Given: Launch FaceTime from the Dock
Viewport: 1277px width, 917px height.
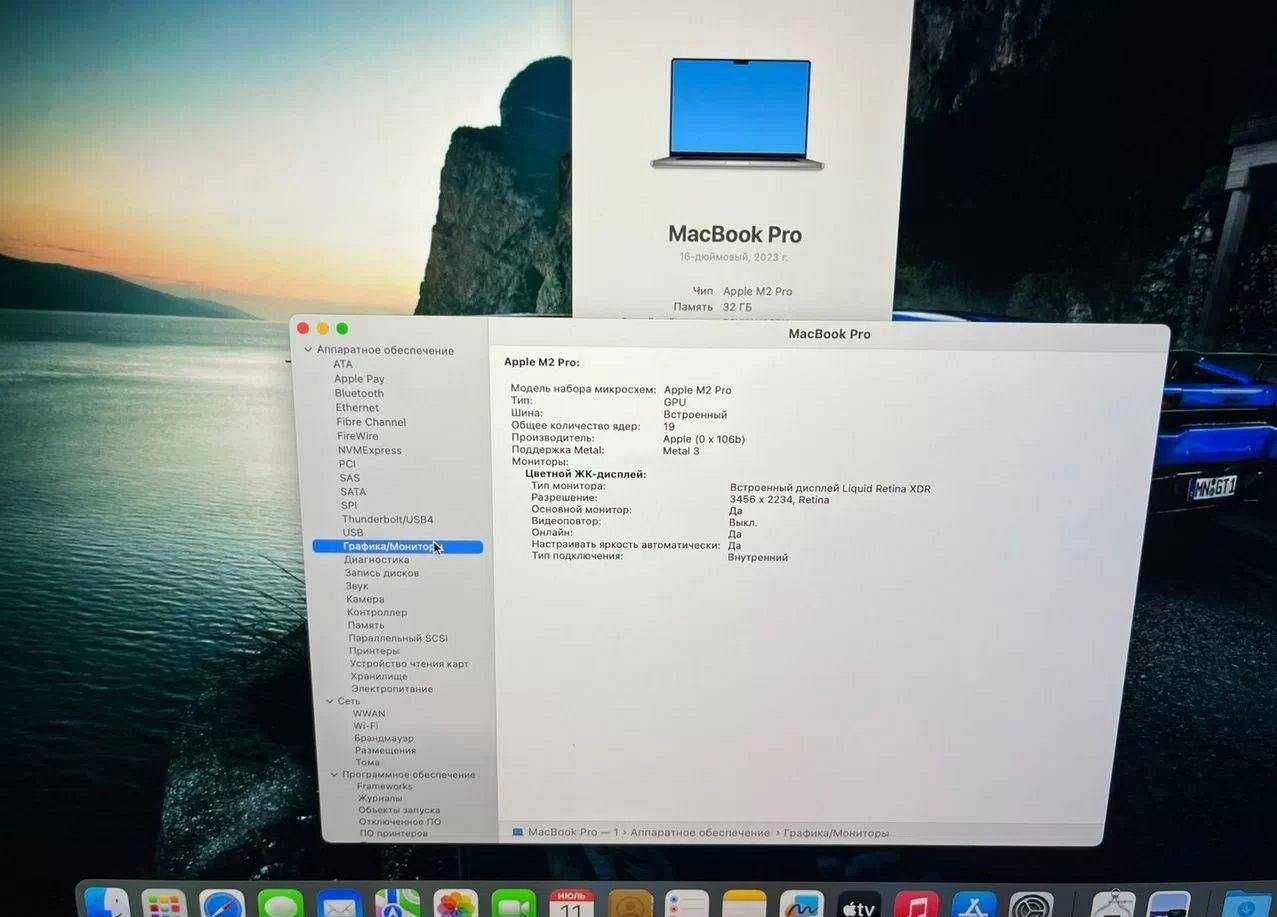Looking at the screenshot, I should 514,905.
